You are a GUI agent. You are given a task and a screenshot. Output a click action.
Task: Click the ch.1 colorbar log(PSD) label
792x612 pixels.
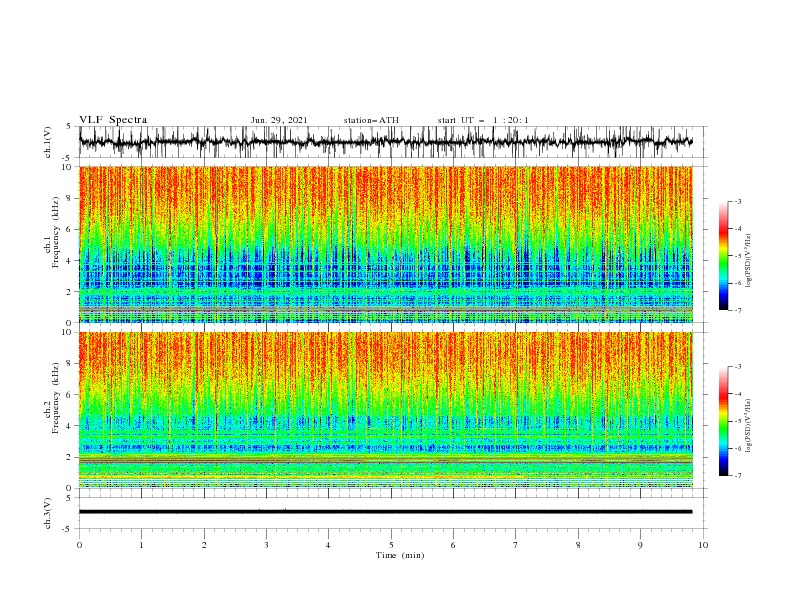[x=748, y=261]
